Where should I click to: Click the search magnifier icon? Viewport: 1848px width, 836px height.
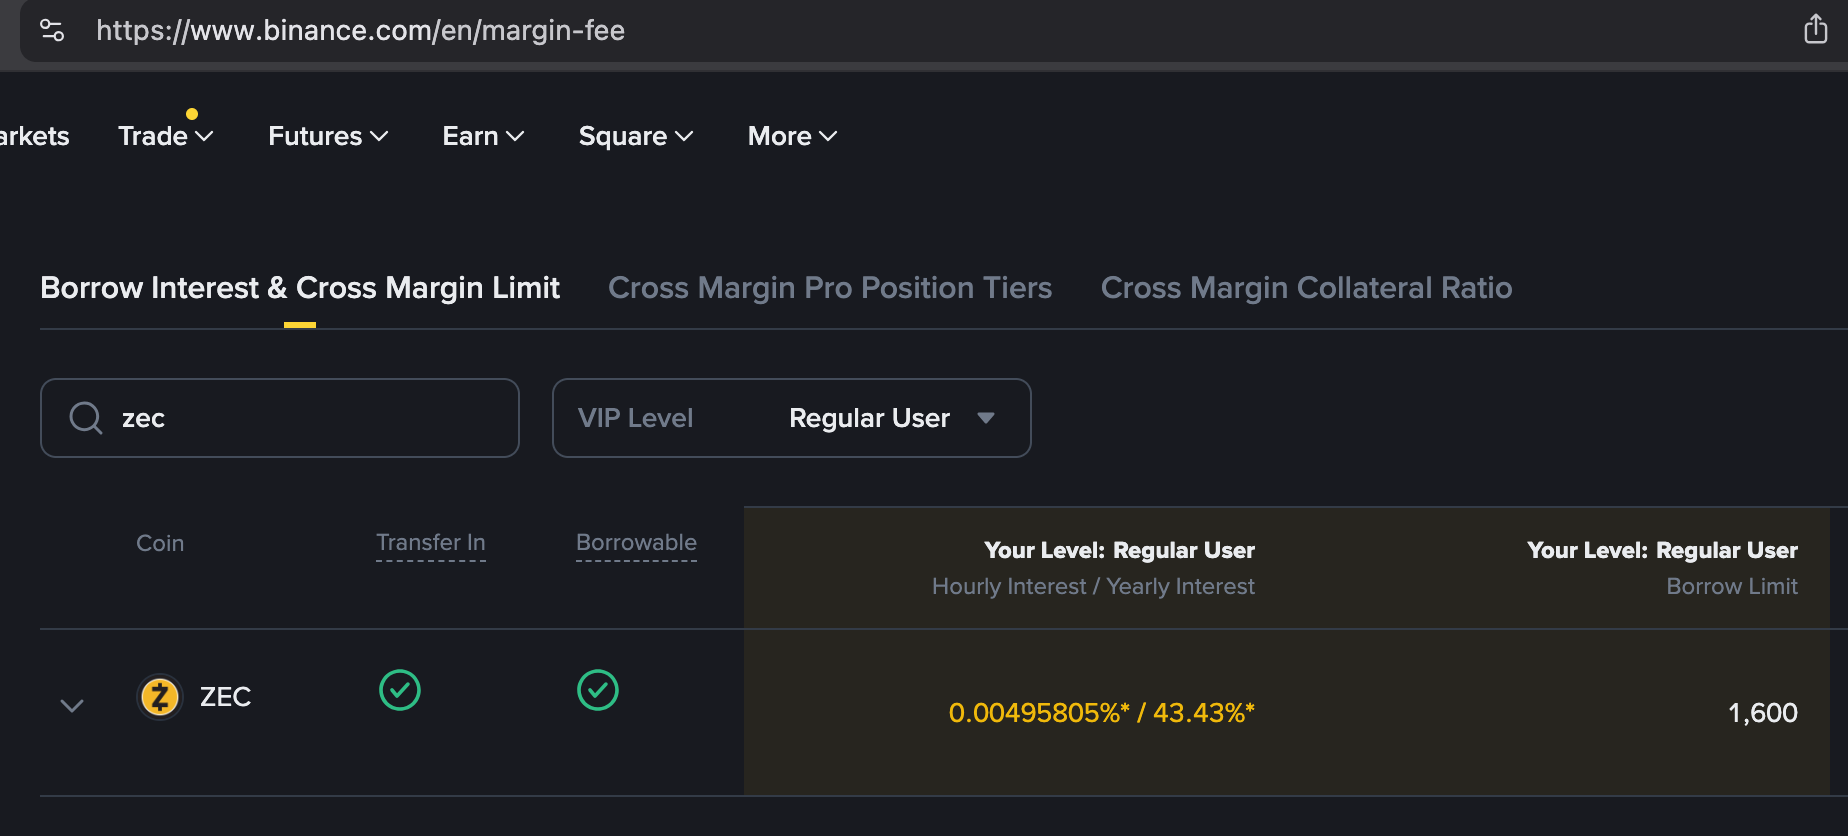(x=86, y=418)
